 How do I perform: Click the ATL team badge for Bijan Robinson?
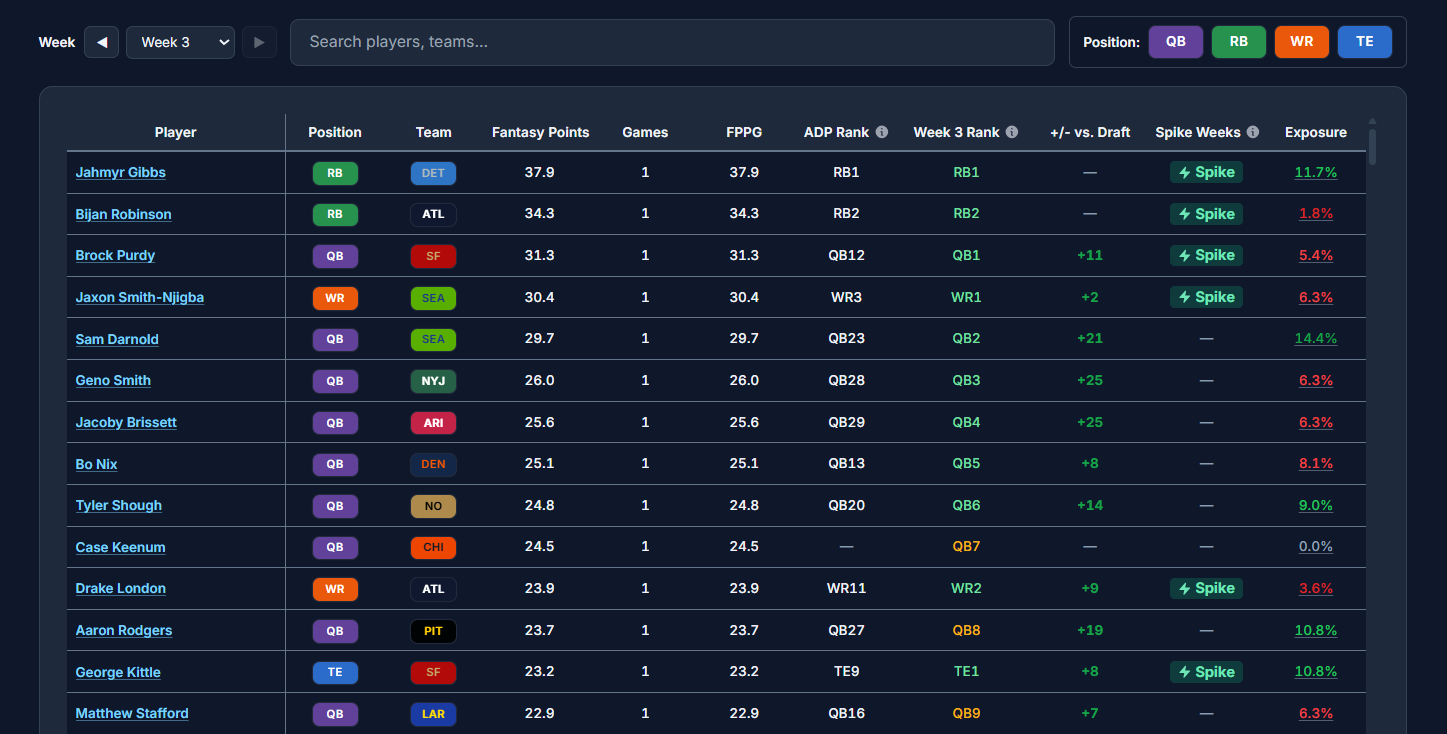point(433,214)
